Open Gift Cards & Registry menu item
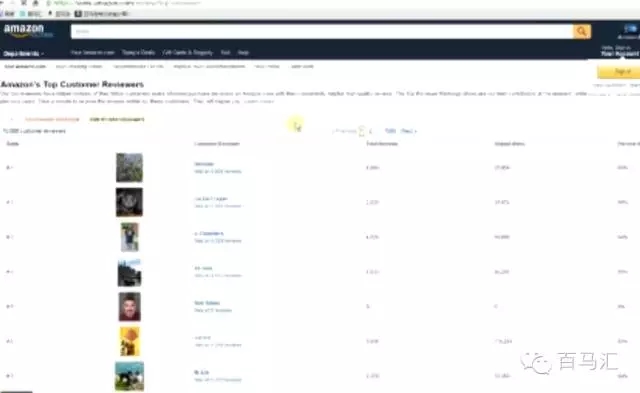The image size is (640, 393). (188, 53)
